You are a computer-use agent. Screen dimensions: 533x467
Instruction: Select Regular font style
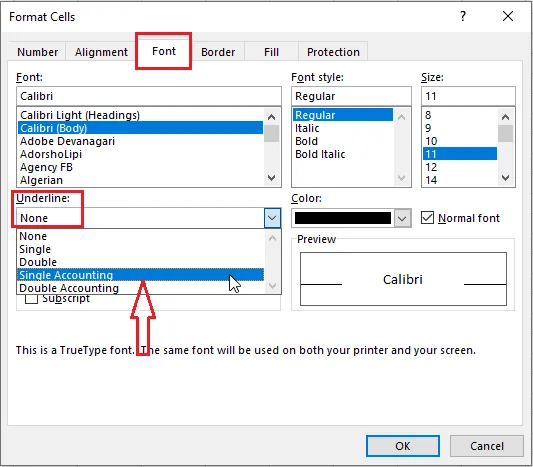coord(343,115)
